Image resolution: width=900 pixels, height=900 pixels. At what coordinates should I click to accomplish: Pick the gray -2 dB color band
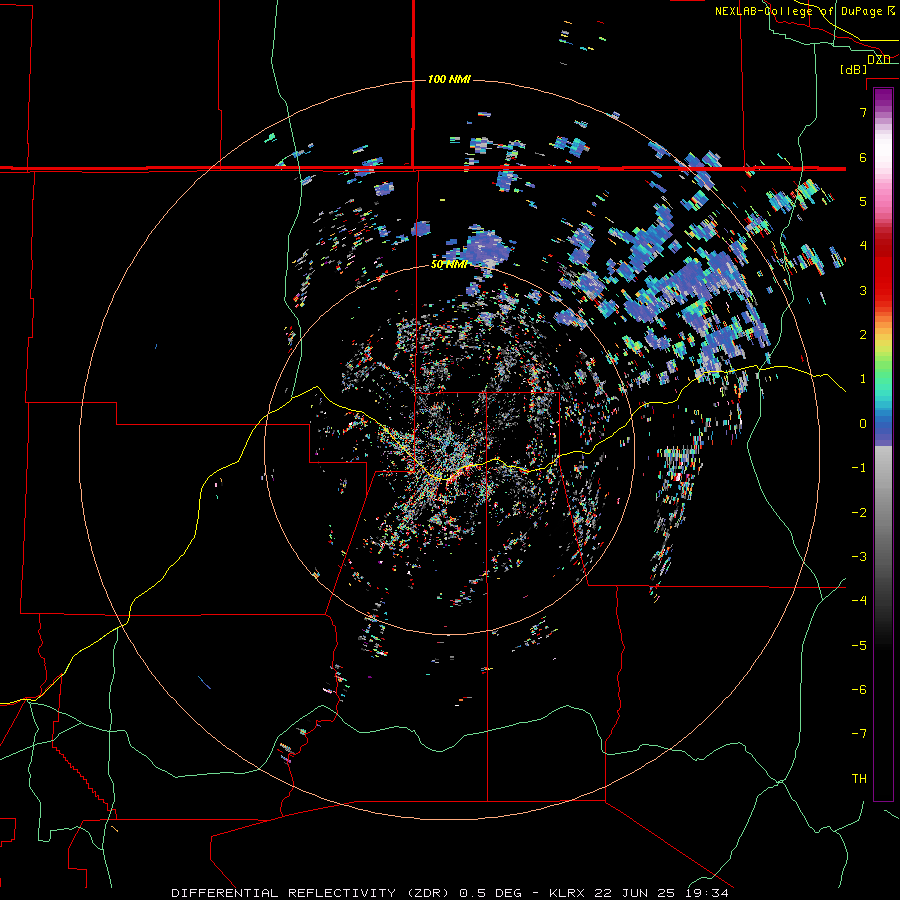[883, 512]
